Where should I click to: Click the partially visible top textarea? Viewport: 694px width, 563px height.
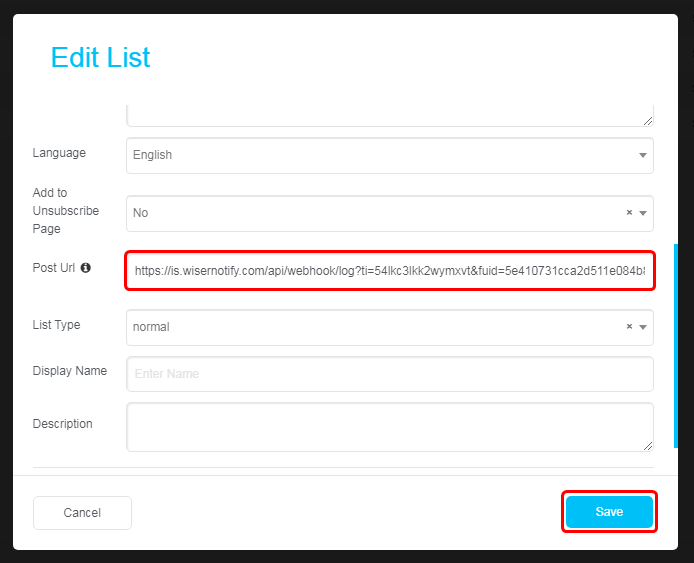click(389, 116)
